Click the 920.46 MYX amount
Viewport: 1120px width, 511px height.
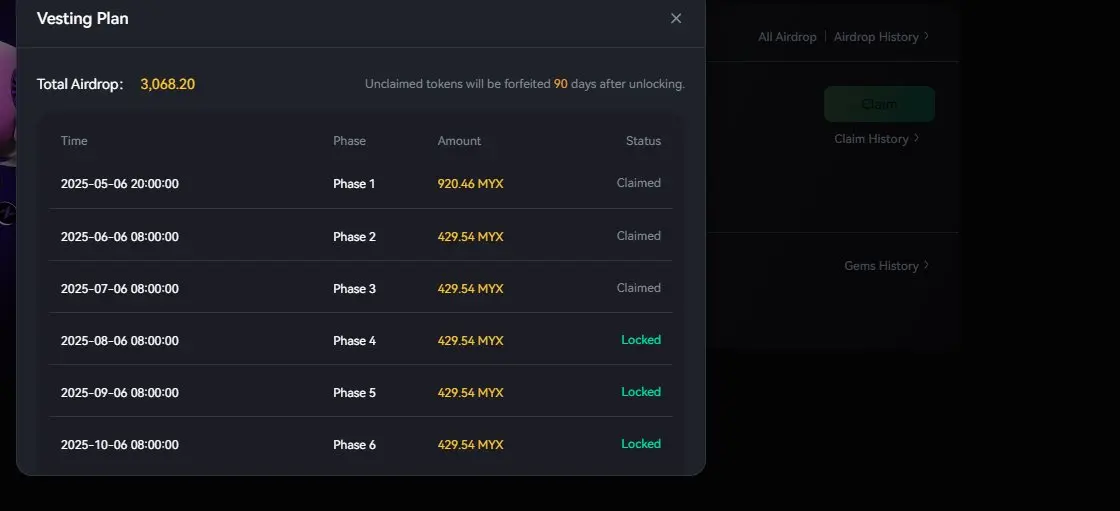click(x=470, y=184)
